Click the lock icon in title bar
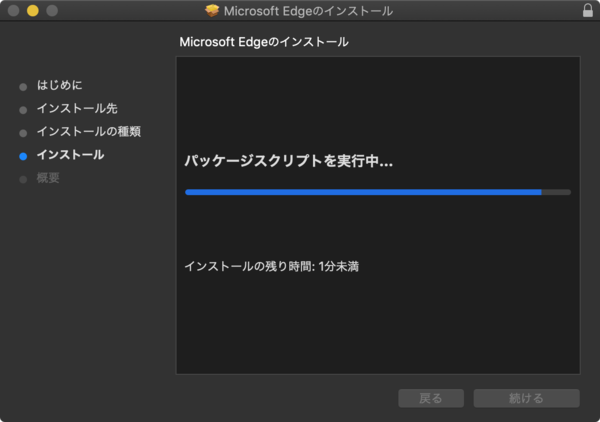 587,10
